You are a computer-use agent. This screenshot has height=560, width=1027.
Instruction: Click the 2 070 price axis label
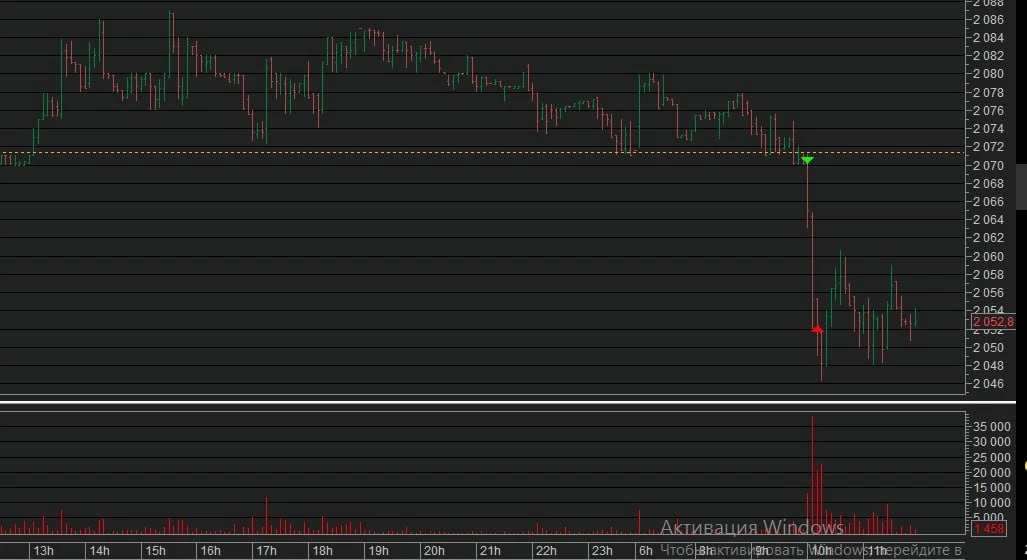click(x=988, y=165)
